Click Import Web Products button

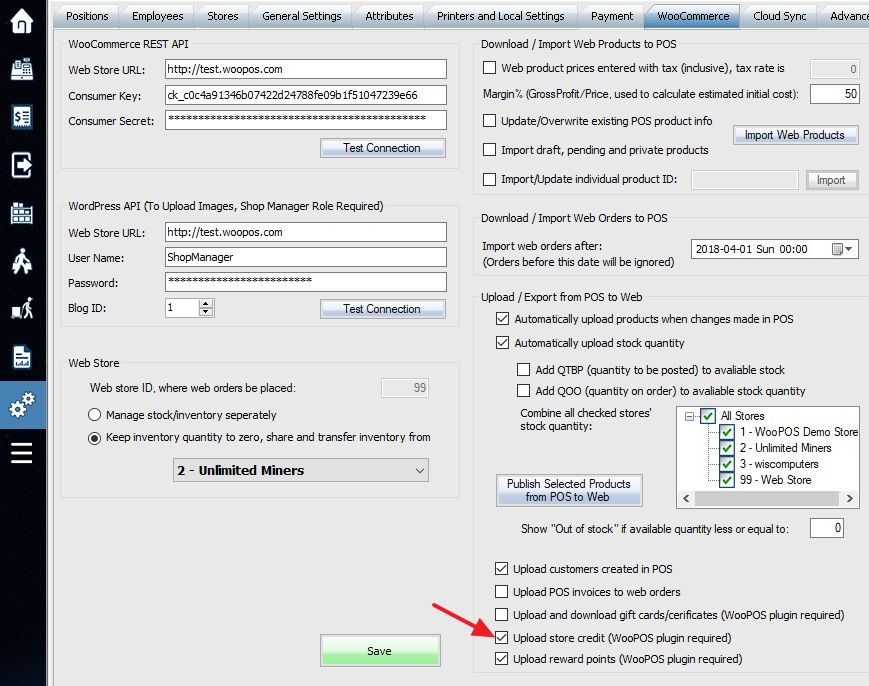point(795,135)
